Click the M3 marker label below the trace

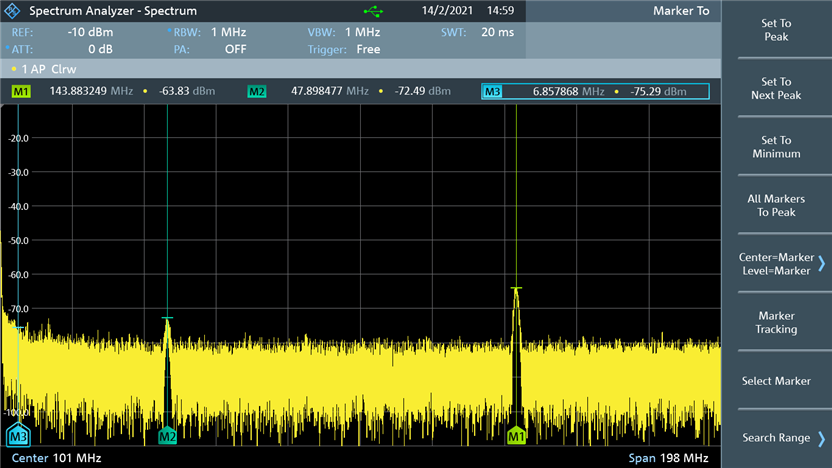[18, 436]
